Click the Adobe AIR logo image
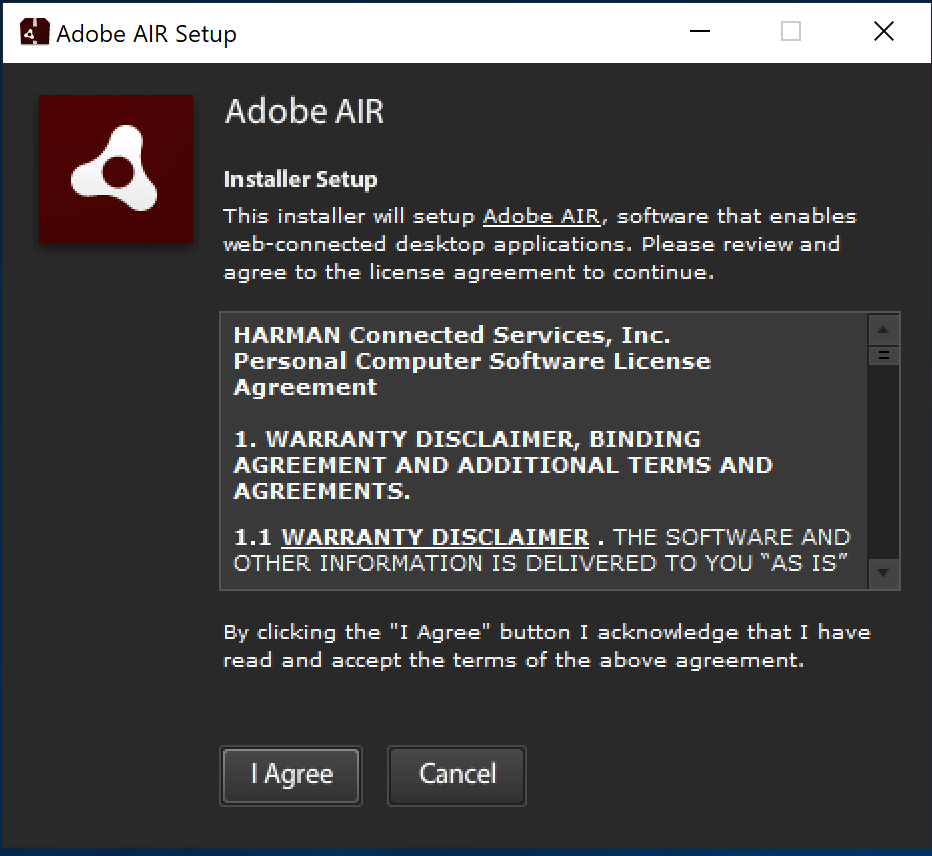 [116, 169]
